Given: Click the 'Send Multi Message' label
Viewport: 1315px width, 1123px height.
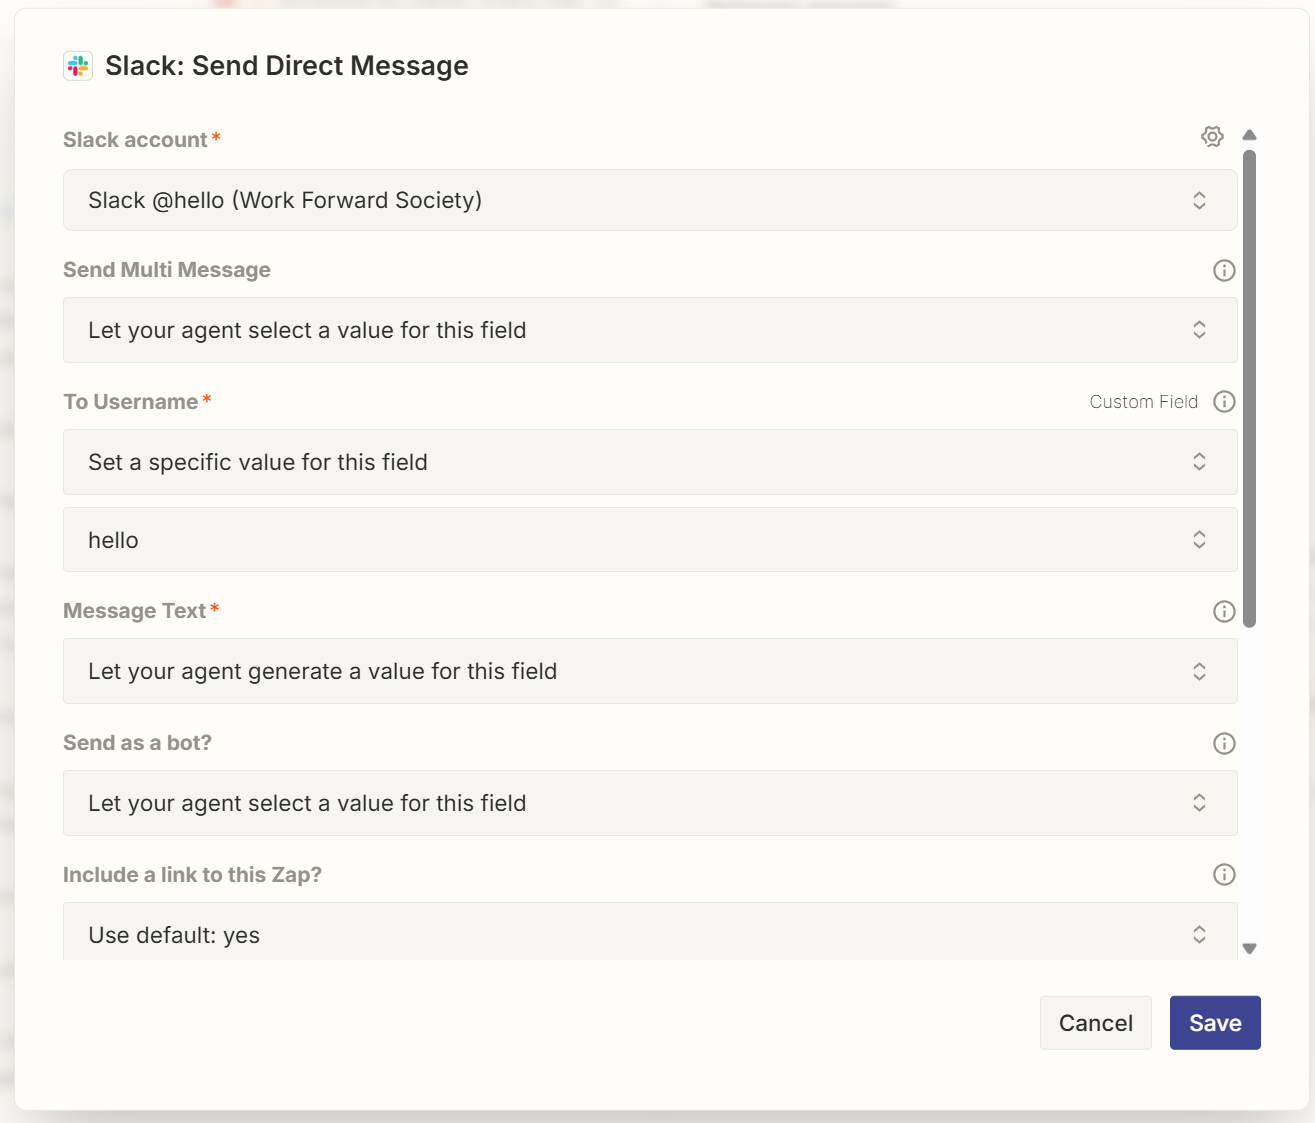Looking at the screenshot, I should [167, 270].
